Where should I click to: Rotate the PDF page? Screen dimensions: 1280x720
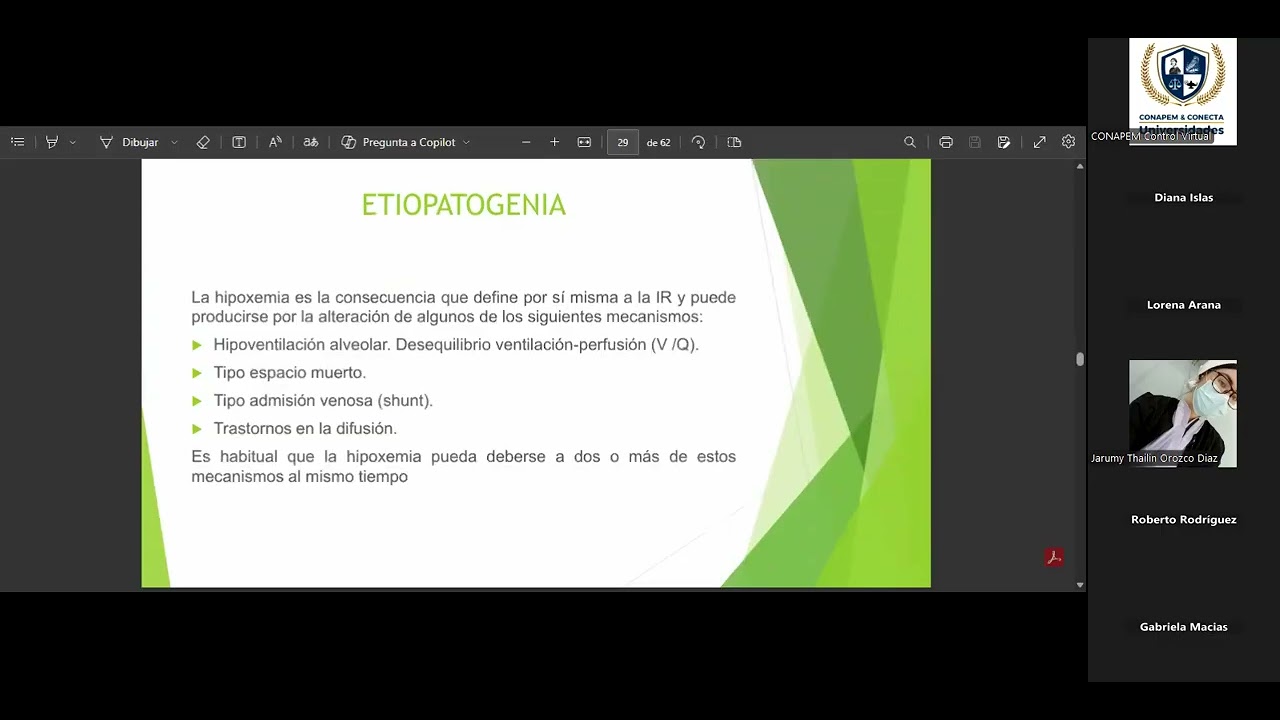tap(698, 142)
